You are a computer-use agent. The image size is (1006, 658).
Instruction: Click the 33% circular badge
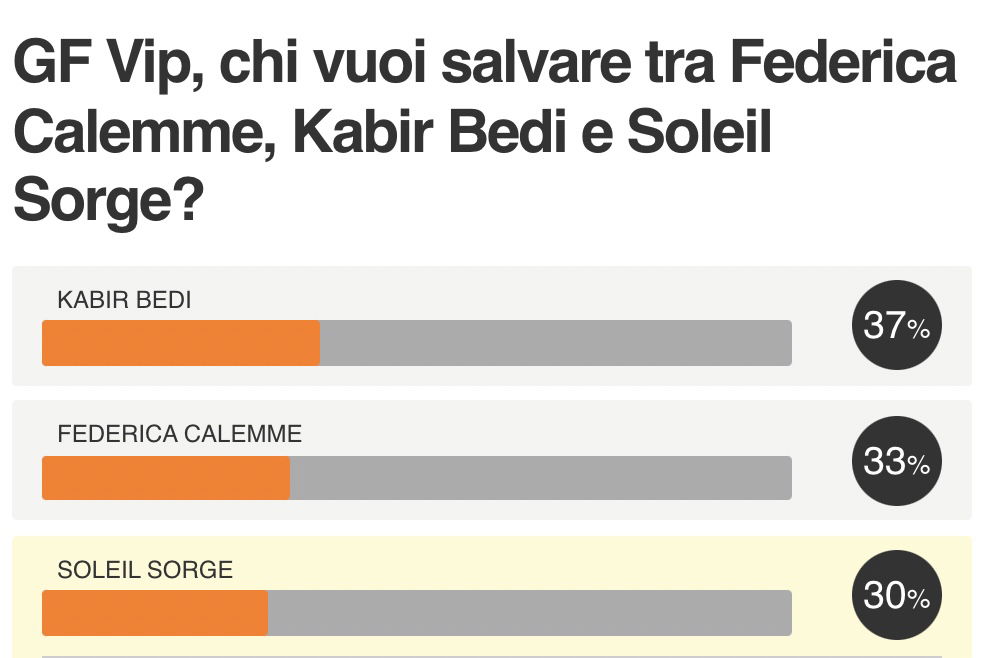(896, 461)
